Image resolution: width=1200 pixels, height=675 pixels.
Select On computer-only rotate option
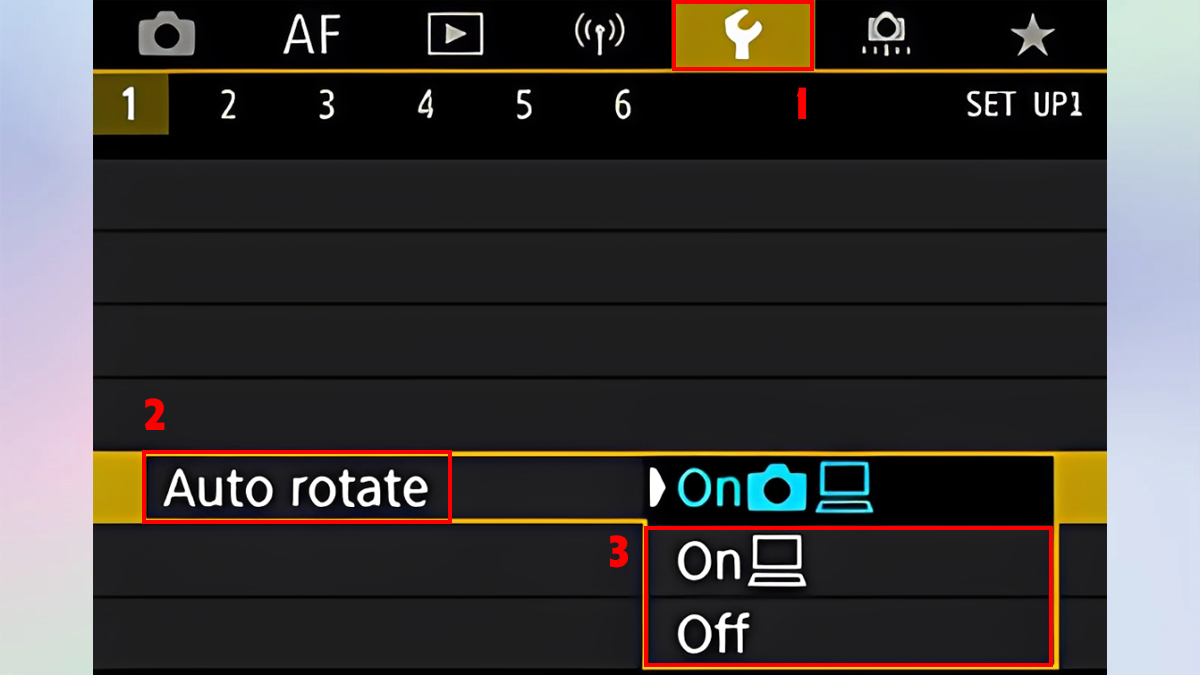tap(741, 563)
